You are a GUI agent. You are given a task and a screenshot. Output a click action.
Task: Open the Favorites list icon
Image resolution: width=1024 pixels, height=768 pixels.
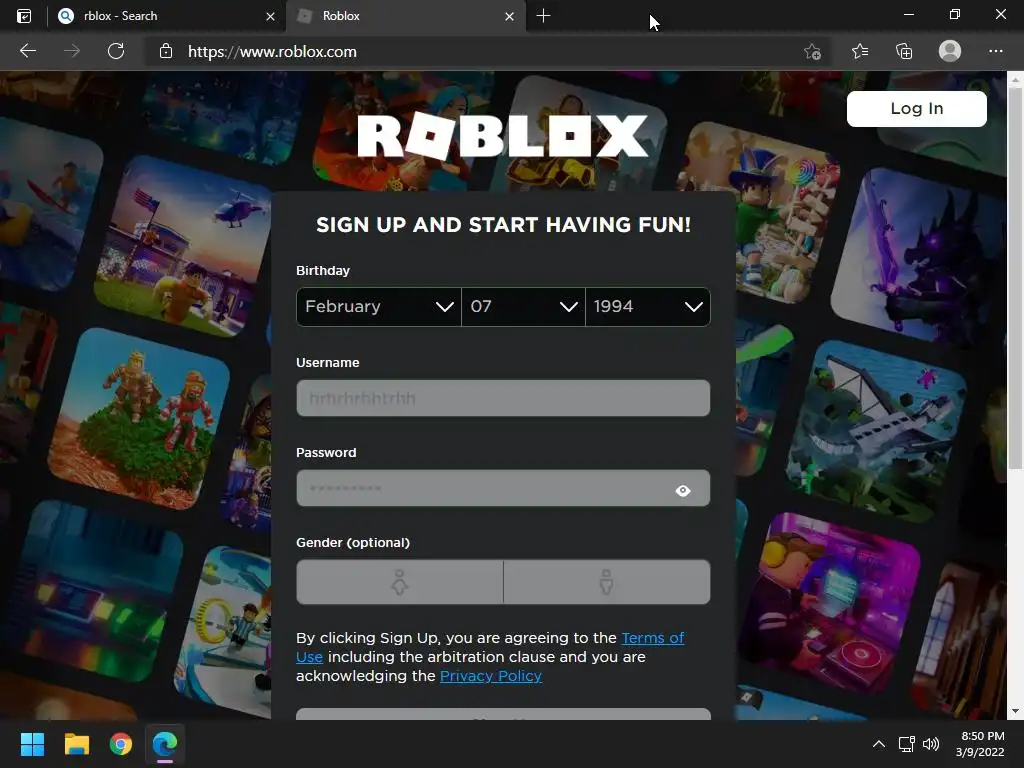[860, 51]
